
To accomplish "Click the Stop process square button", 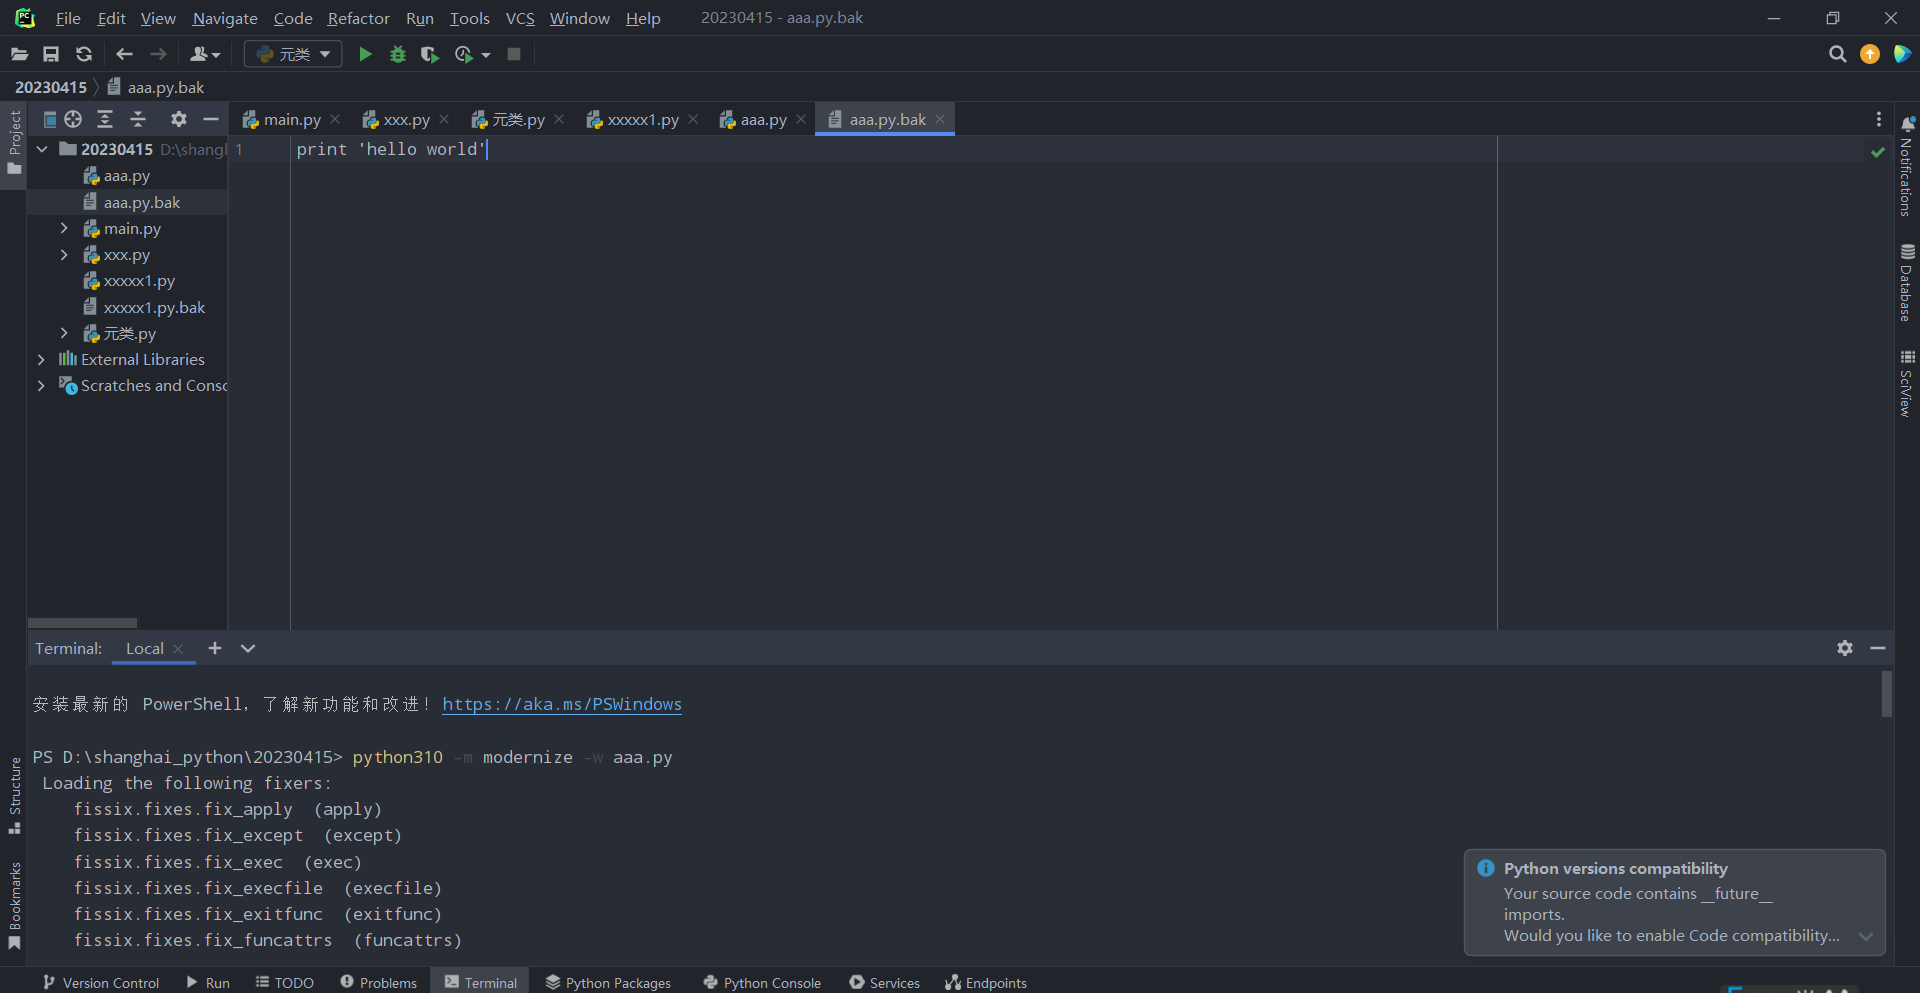I will pyautogui.click(x=514, y=54).
